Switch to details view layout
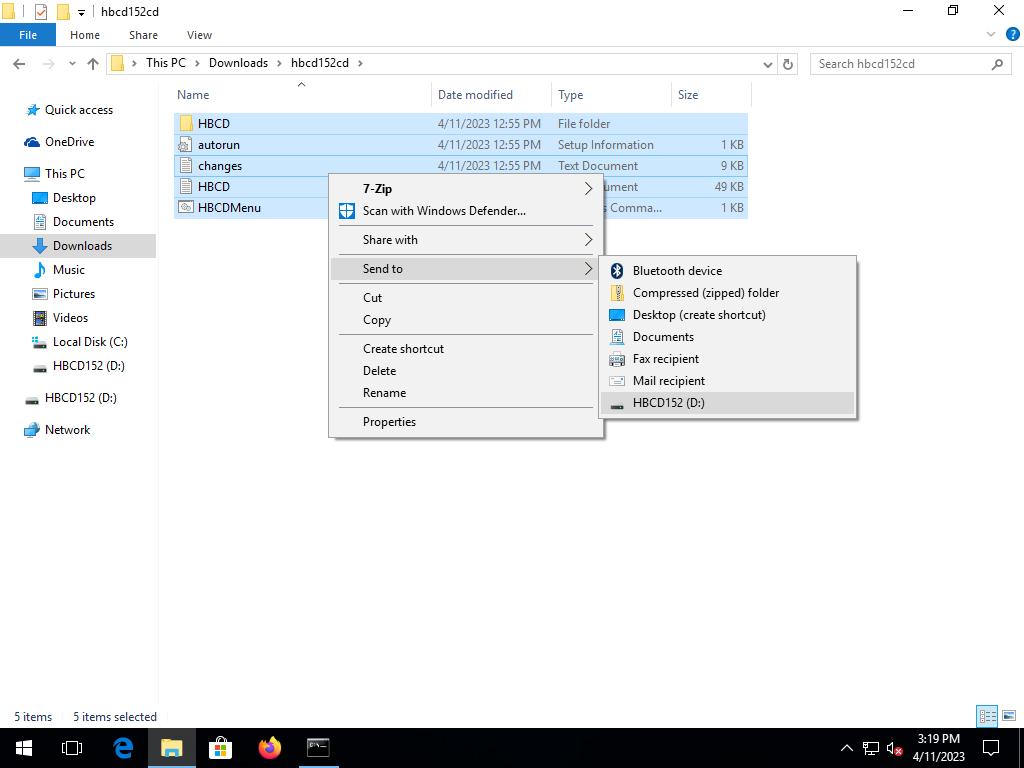The height and width of the screenshot is (768, 1024). 987,716
